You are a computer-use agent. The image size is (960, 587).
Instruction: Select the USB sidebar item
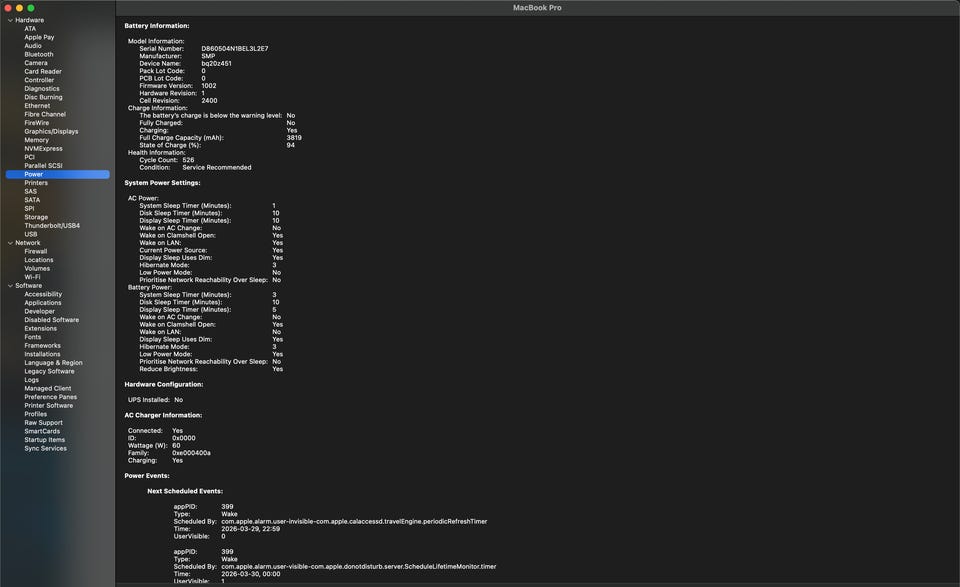[31, 234]
